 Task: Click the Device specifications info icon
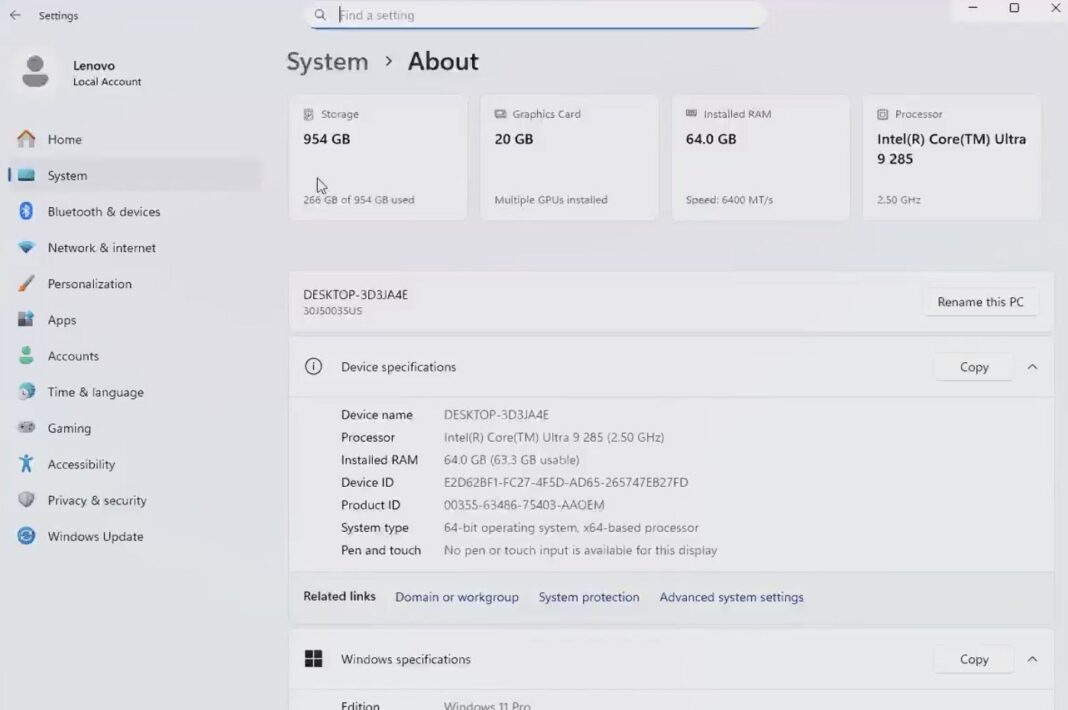(x=313, y=367)
